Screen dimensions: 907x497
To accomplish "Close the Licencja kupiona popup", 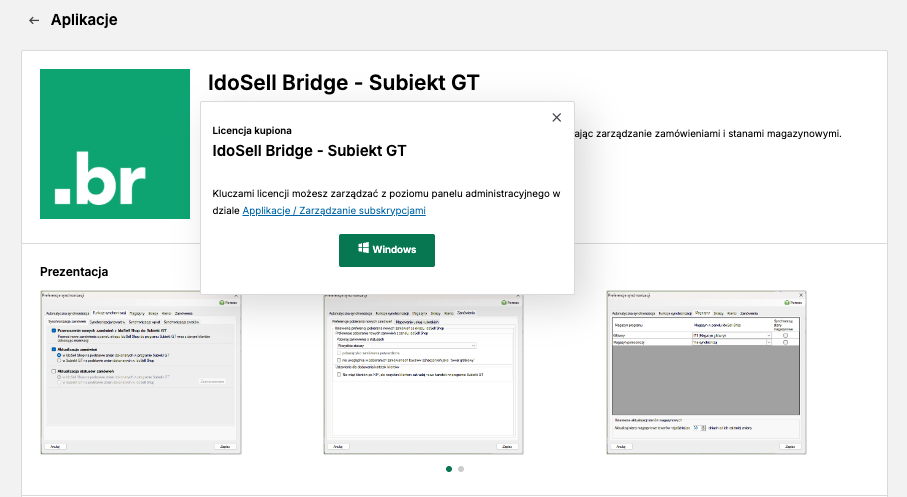I will click(x=556, y=117).
